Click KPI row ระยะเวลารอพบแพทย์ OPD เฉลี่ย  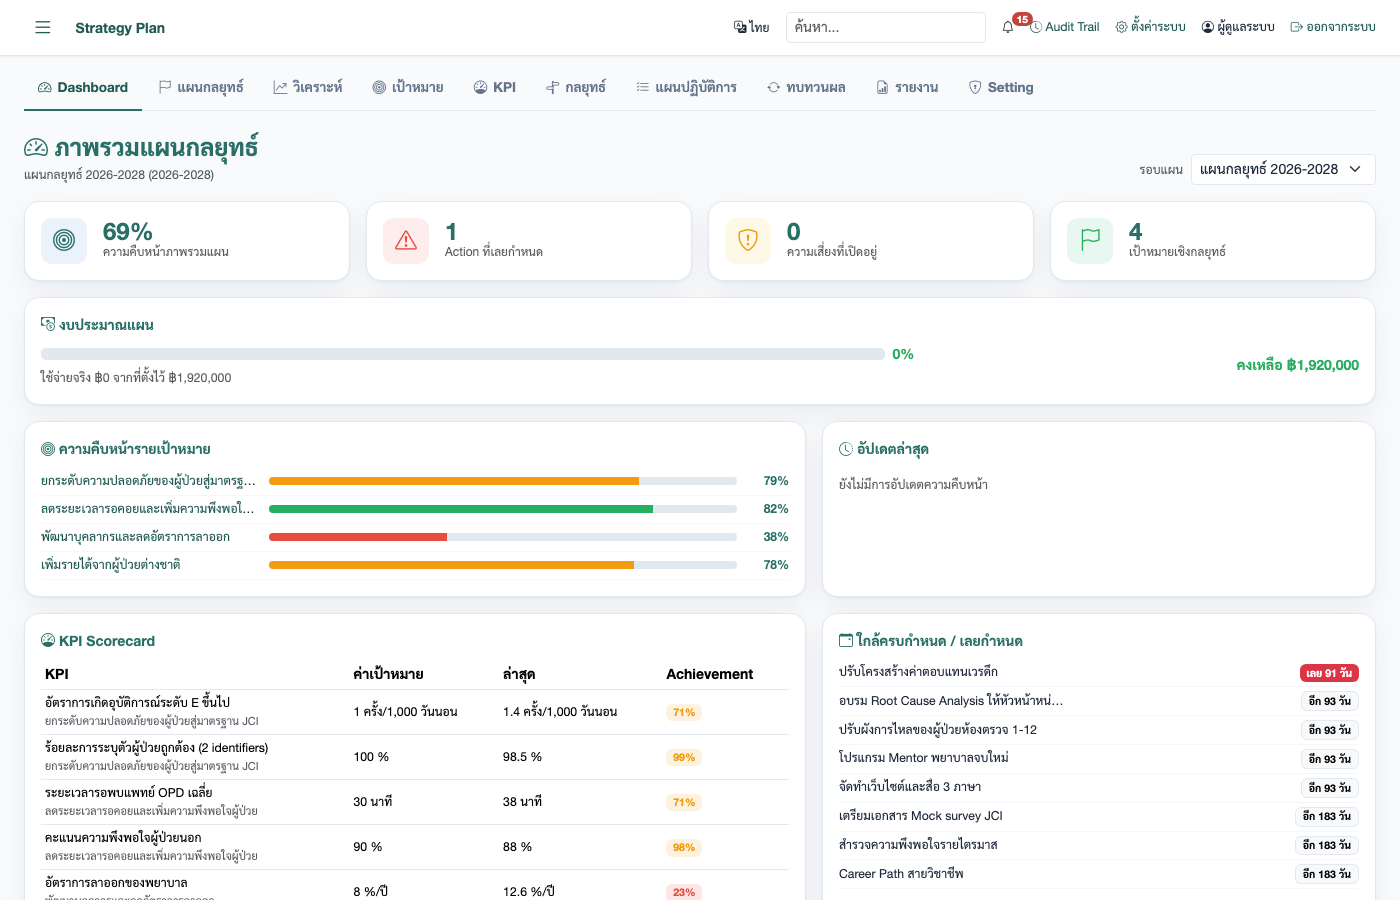[415, 802]
